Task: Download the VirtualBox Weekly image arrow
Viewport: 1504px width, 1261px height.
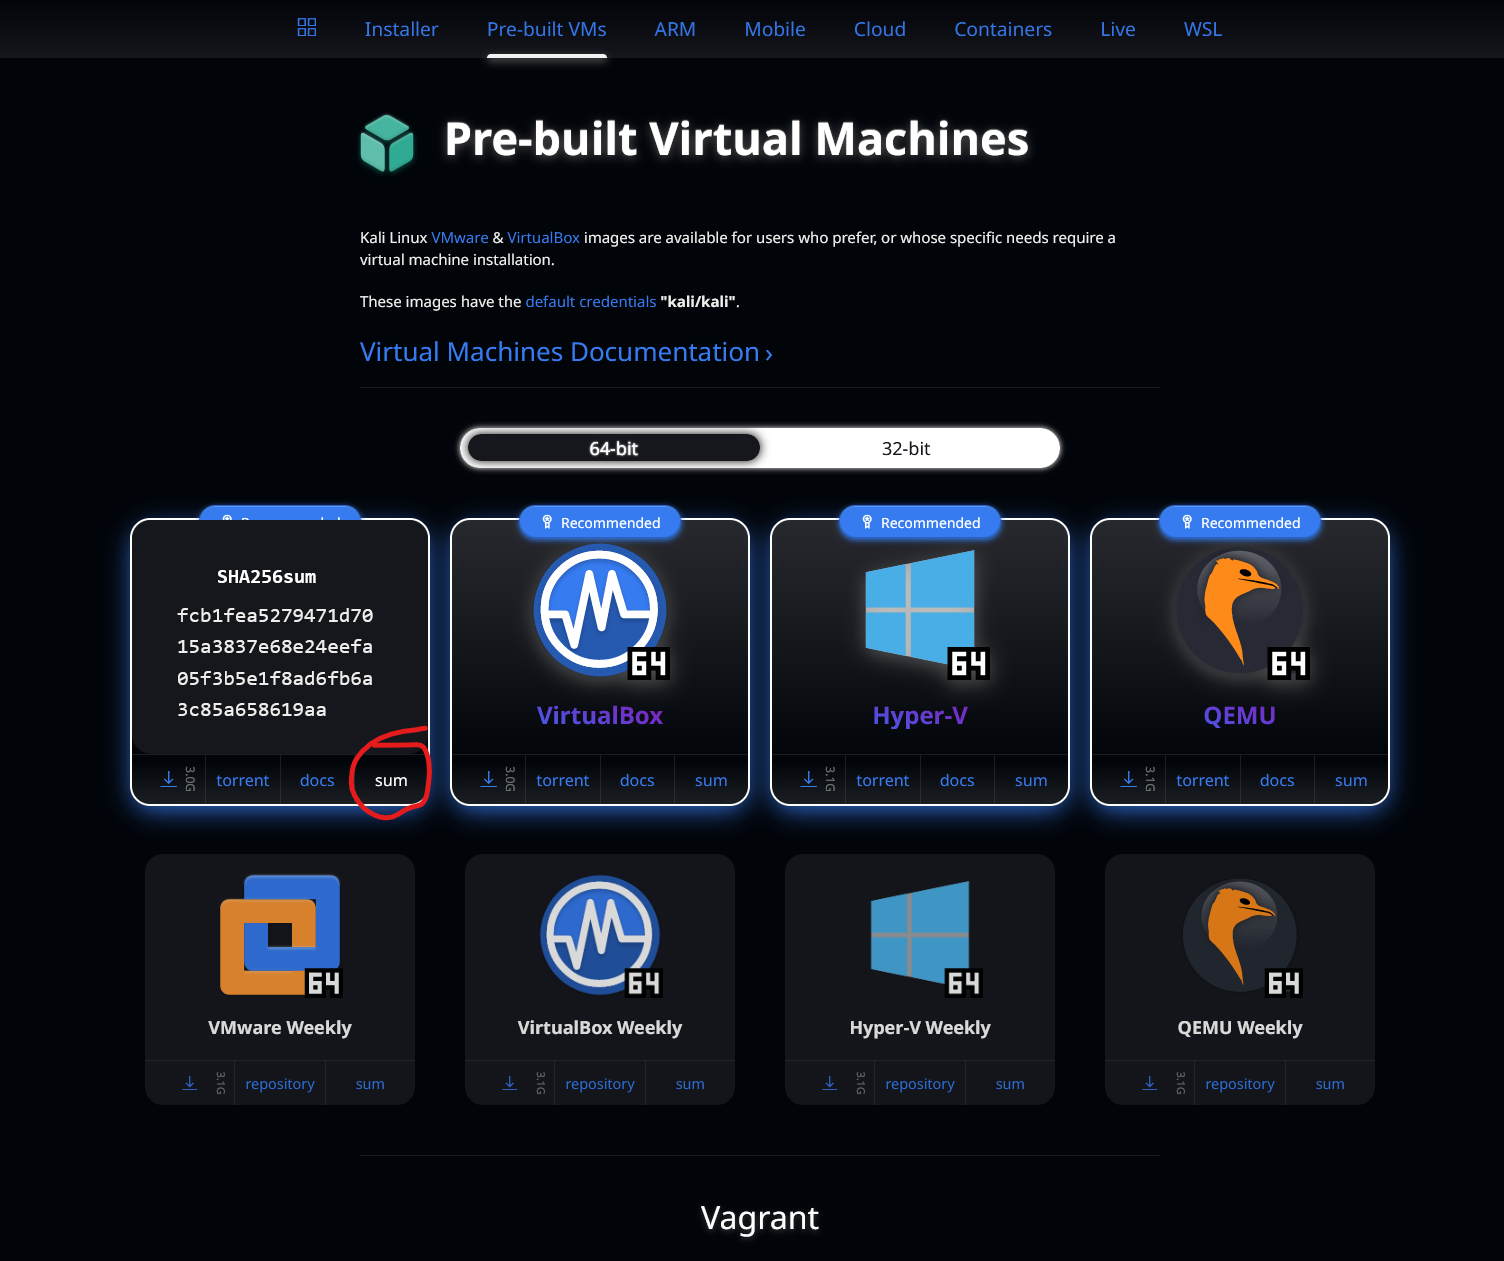Action: tap(510, 1083)
